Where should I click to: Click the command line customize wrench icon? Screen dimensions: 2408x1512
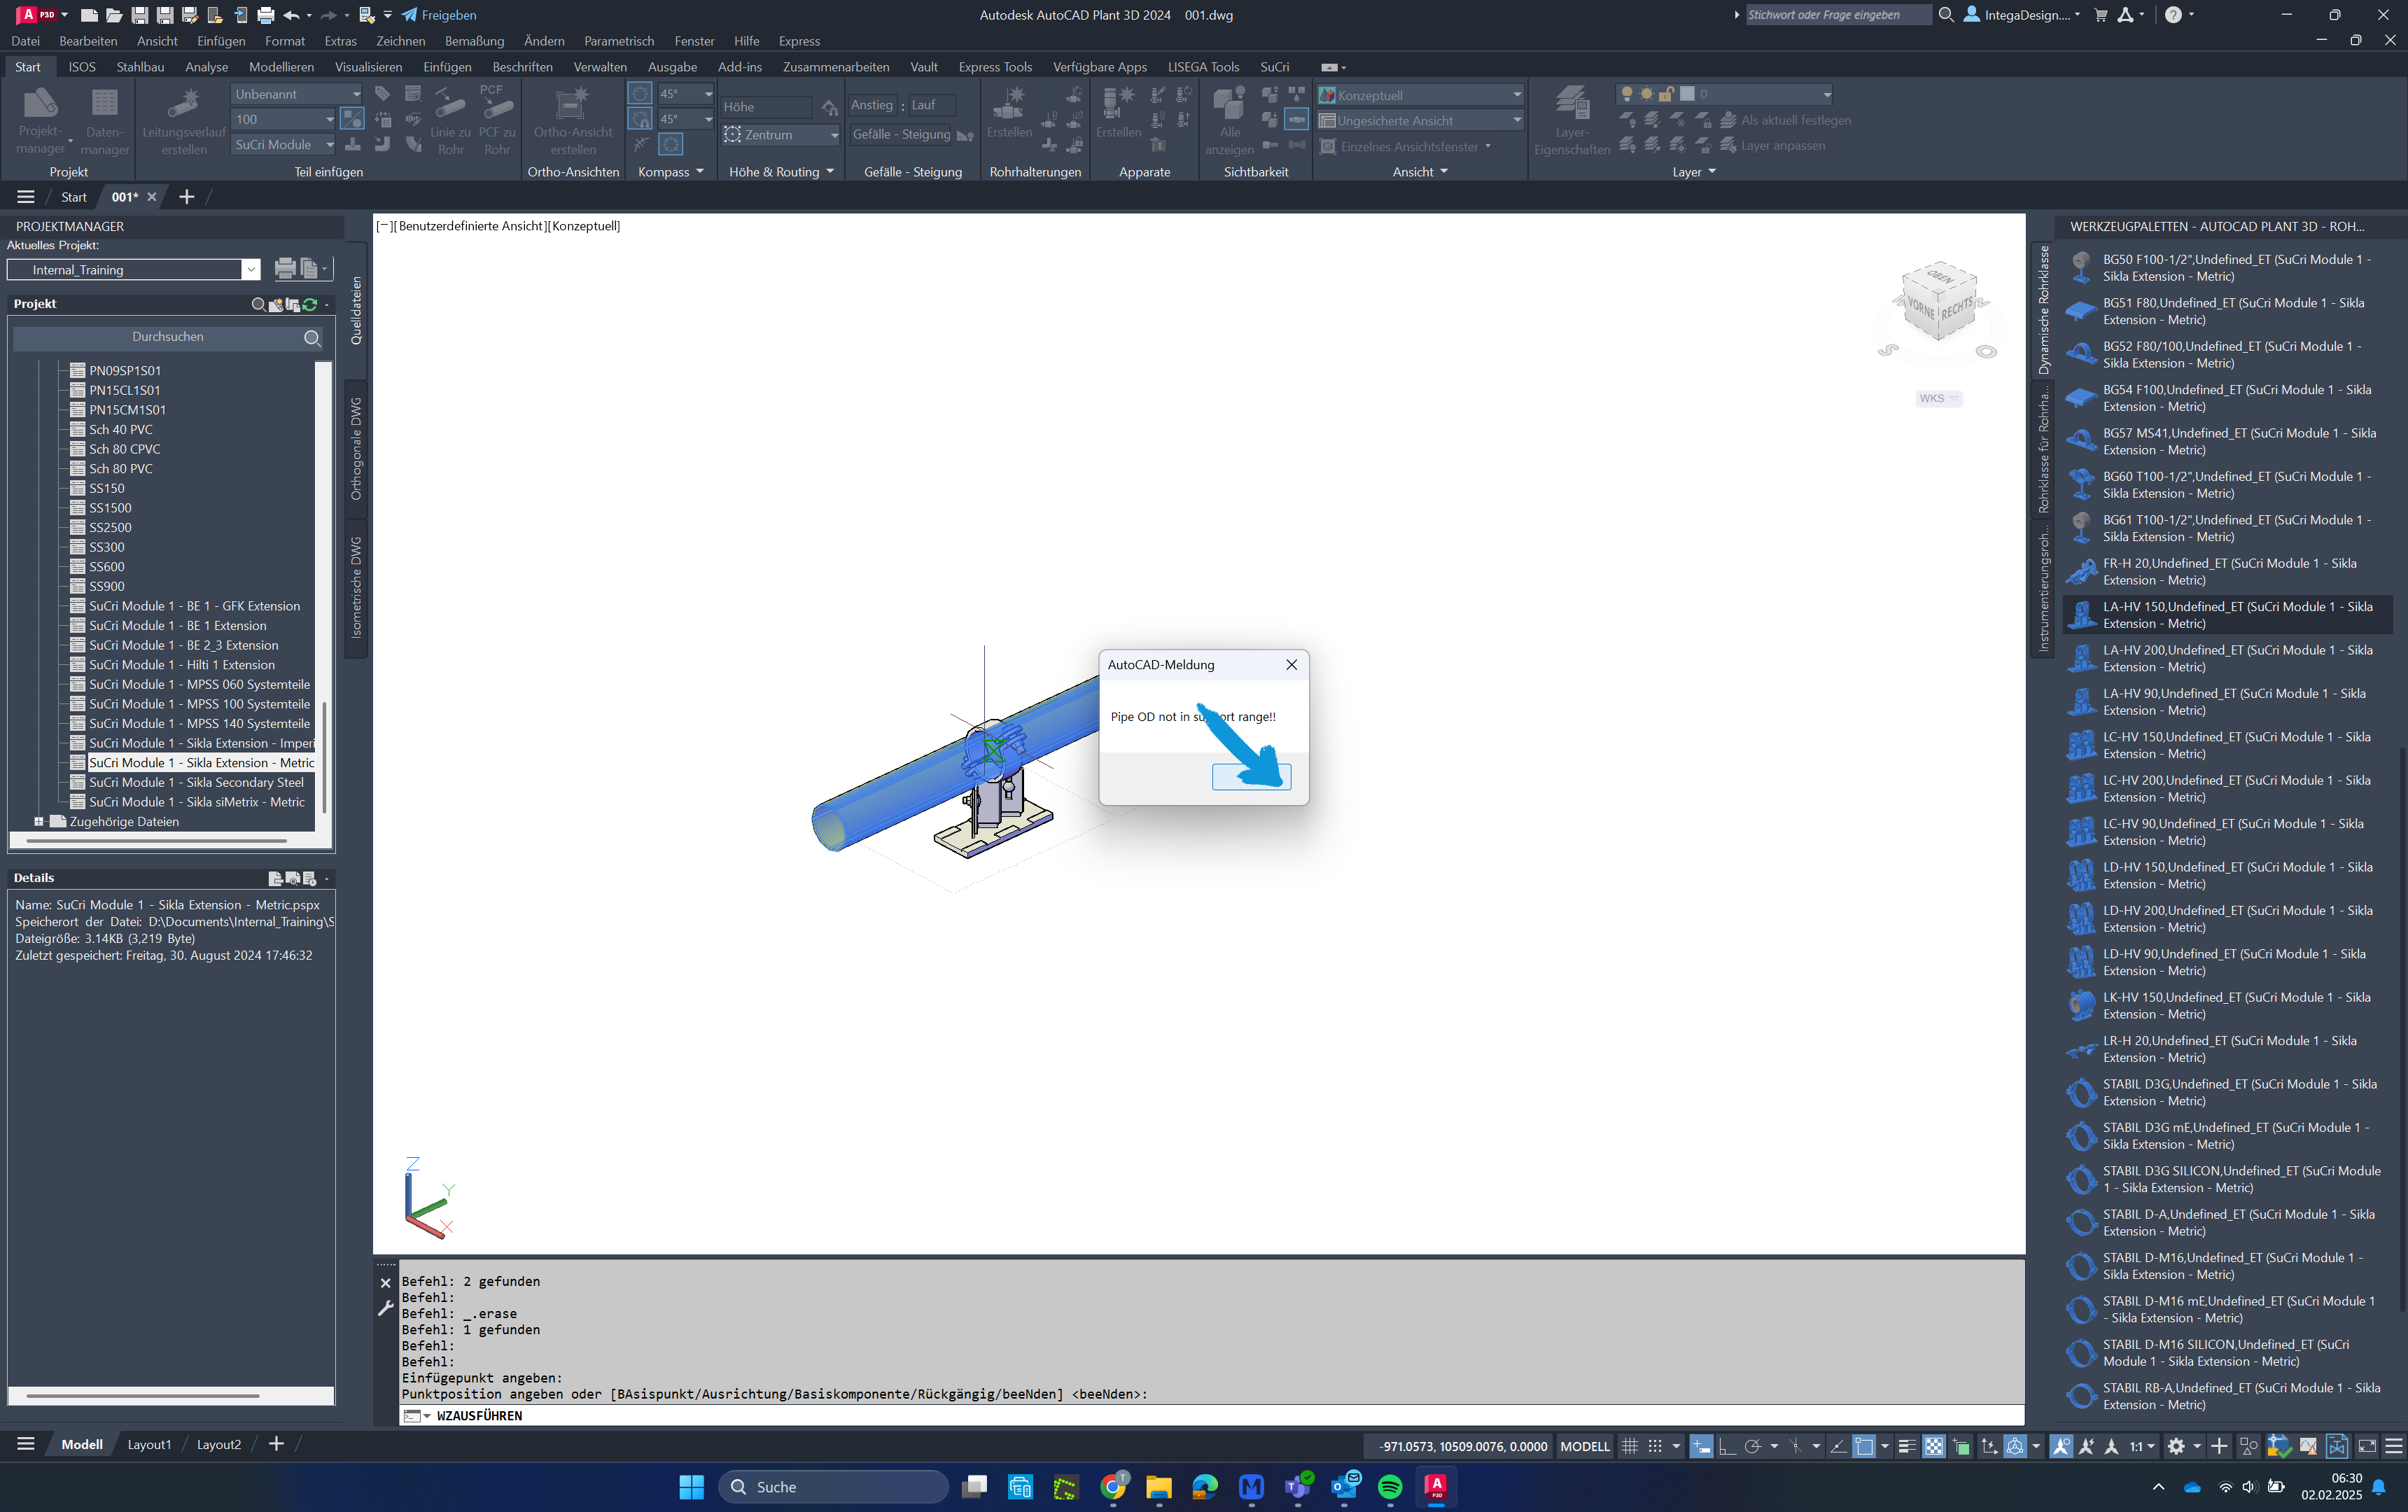pos(385,1308)
